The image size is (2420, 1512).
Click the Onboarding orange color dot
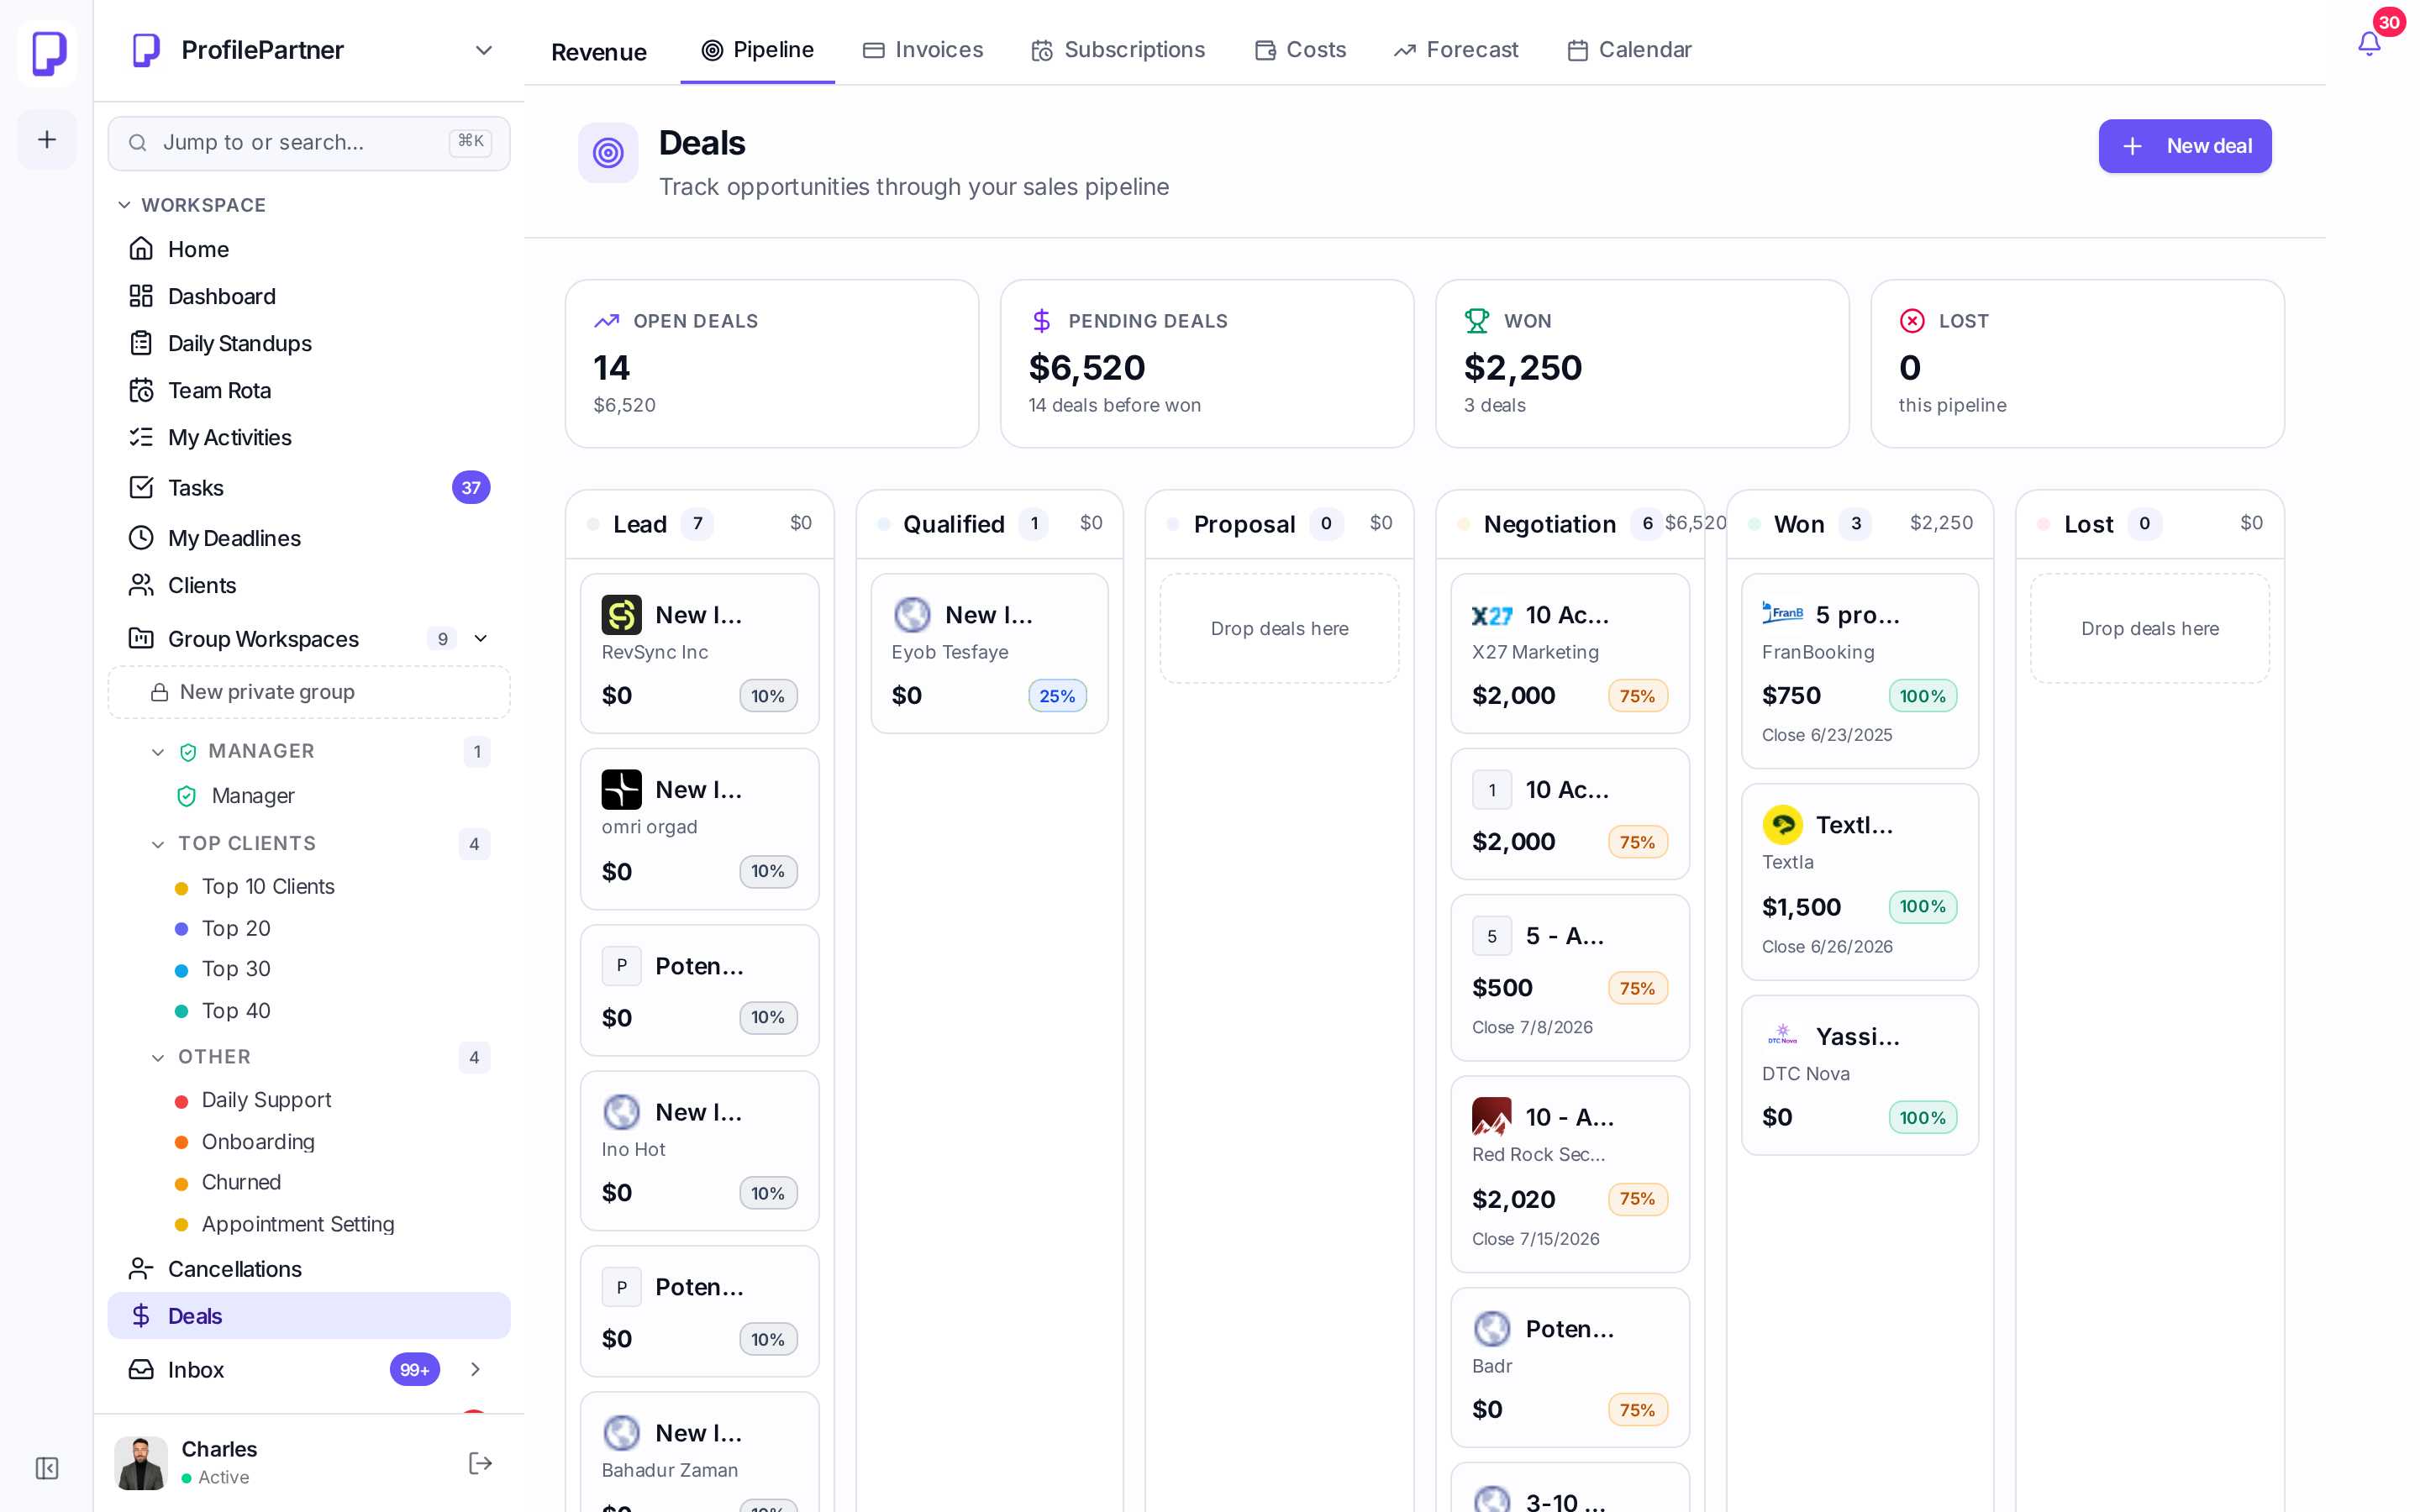[181, 1142]
